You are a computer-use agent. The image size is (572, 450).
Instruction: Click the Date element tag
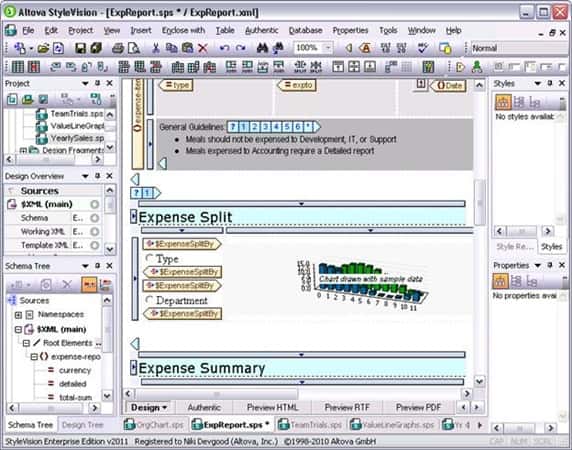coord(448,86)
